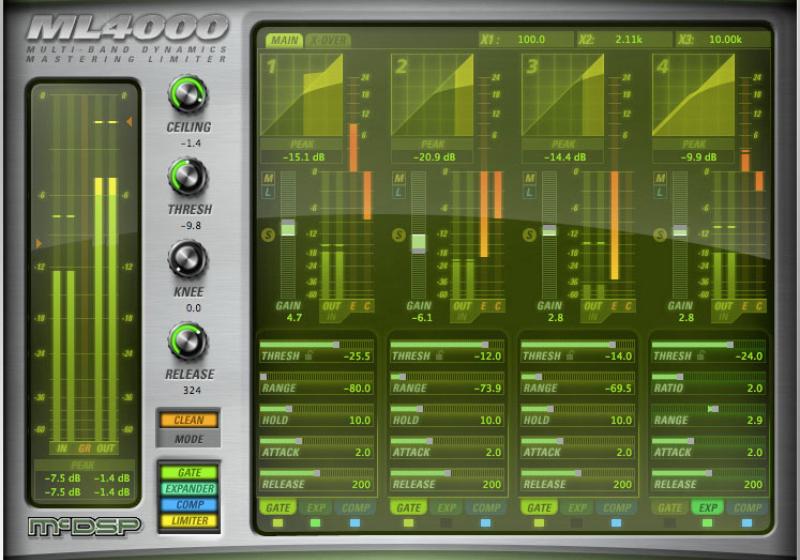Adjust the master Thresh knob
The height and width of the screenshot is (560, 800).
[188, 176]
